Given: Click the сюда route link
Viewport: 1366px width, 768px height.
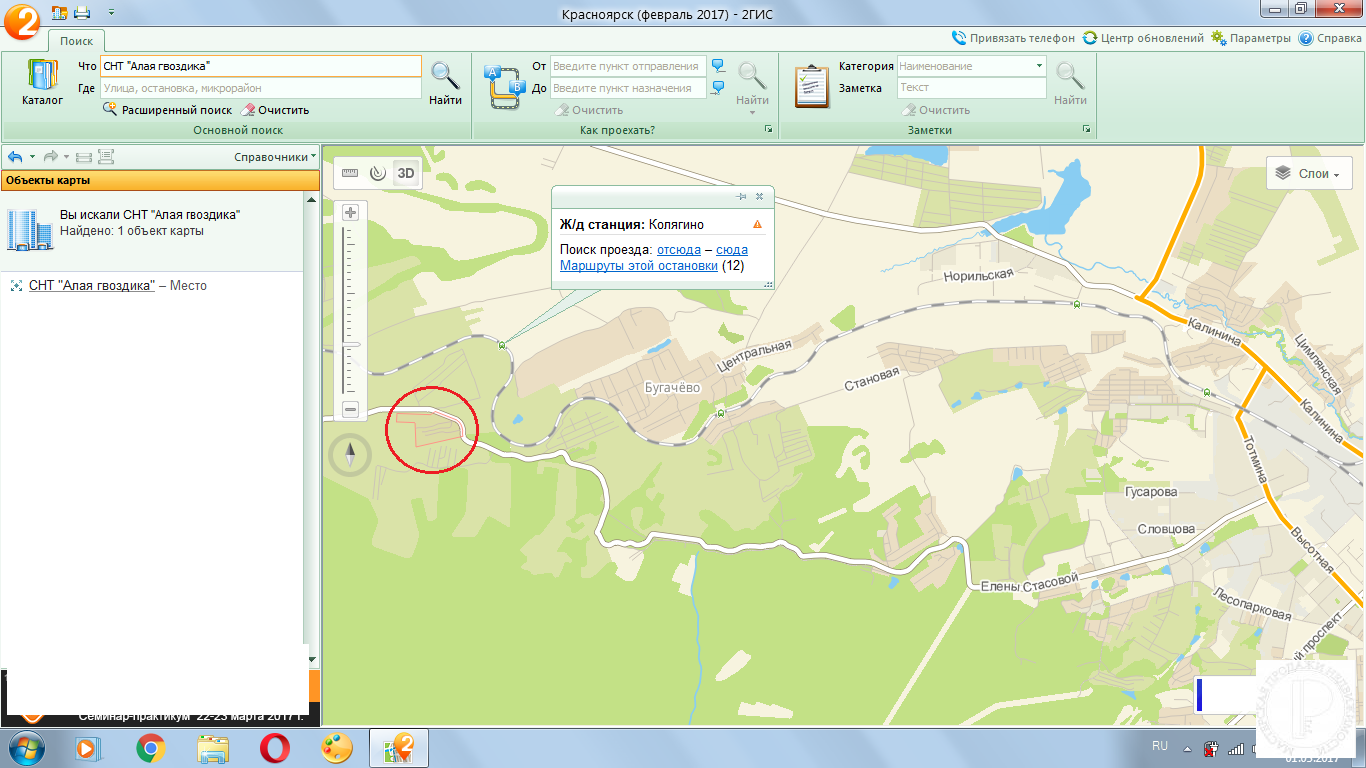Looking at the screenshot, I should point(732,249).
